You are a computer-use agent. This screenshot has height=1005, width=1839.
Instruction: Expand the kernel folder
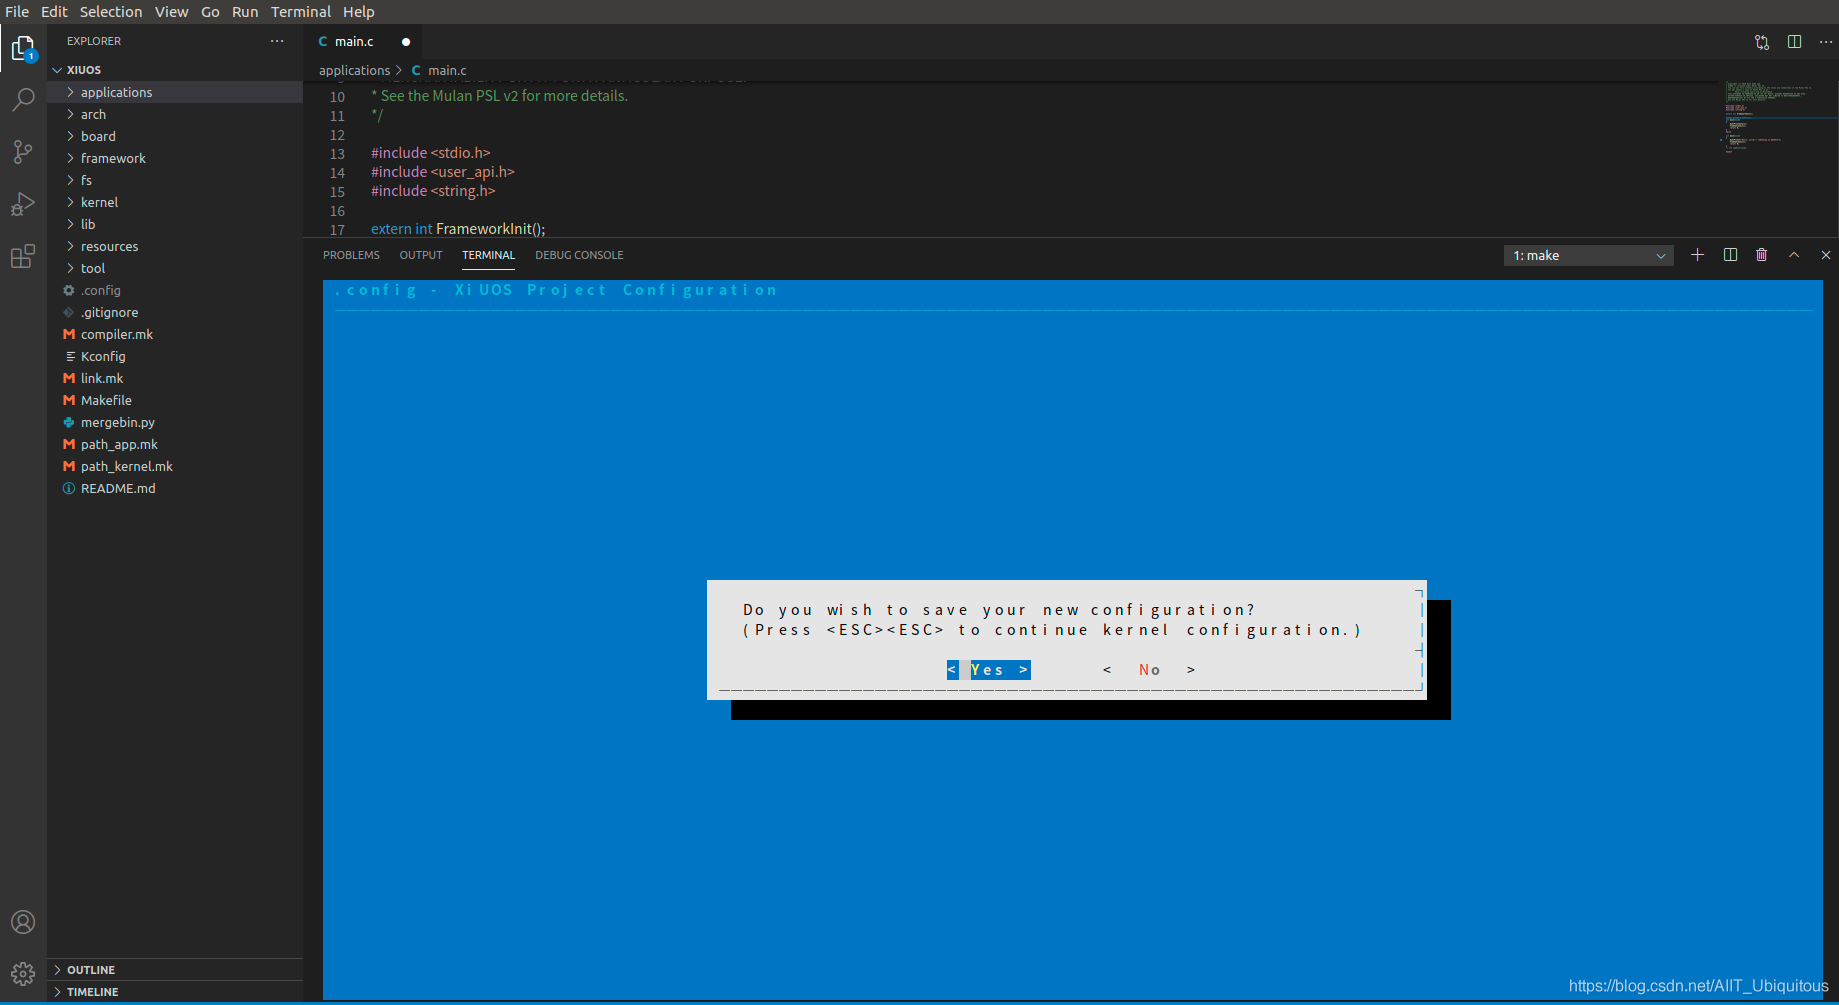[x=99, y=202]
